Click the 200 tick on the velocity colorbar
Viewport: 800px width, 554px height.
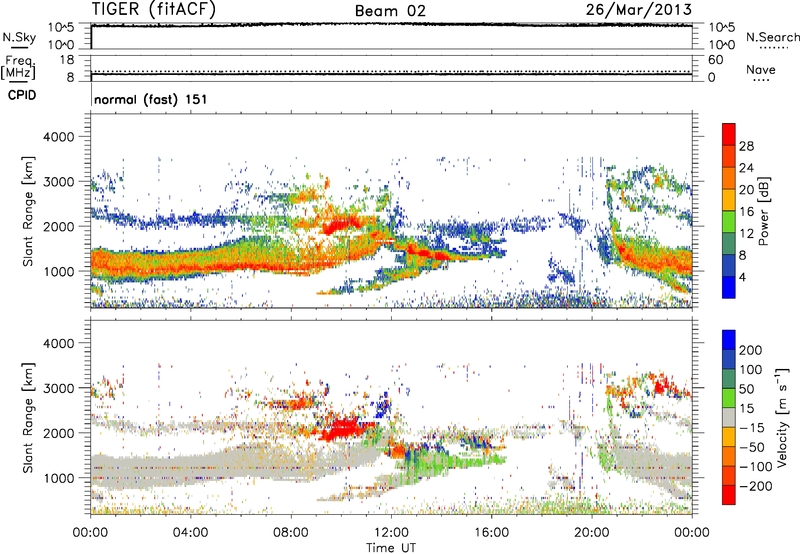pyautogui.click(x=751, y=350)
